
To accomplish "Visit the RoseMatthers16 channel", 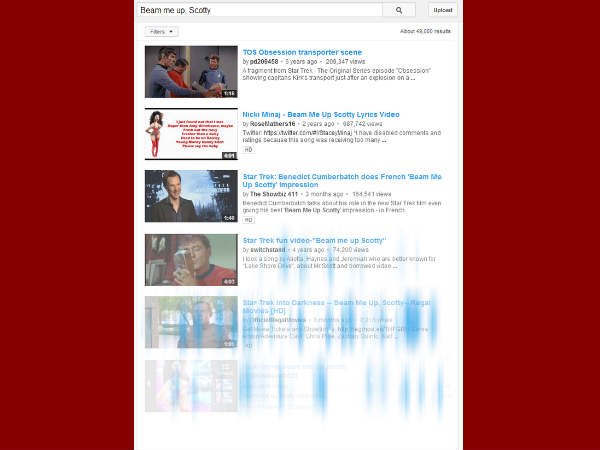I will click(x=272, y=124).
